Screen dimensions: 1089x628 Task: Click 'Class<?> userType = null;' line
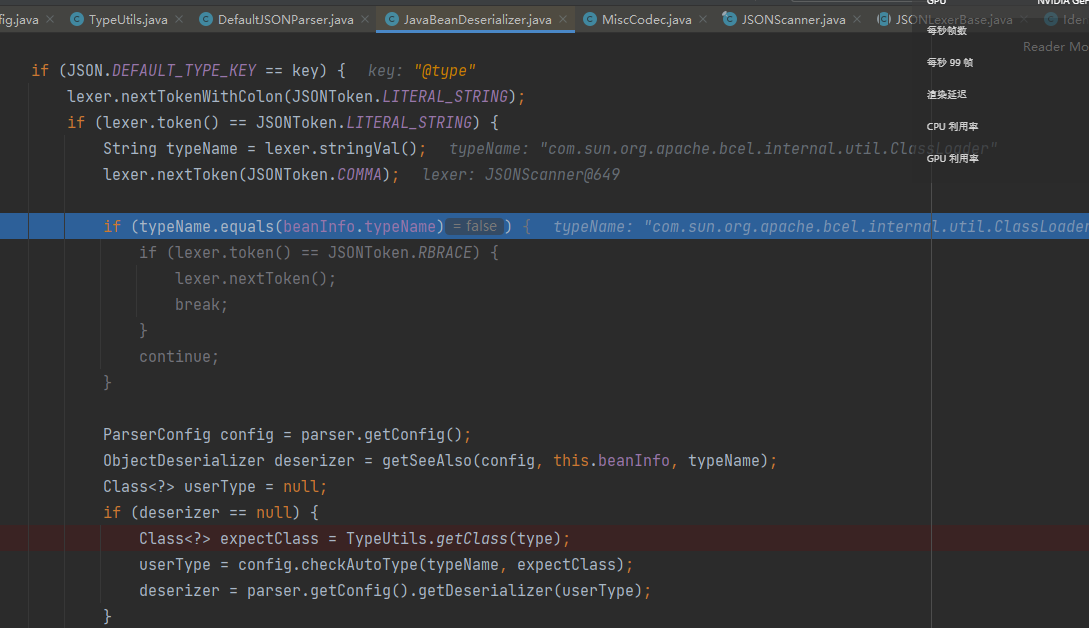tap(215, 487)
